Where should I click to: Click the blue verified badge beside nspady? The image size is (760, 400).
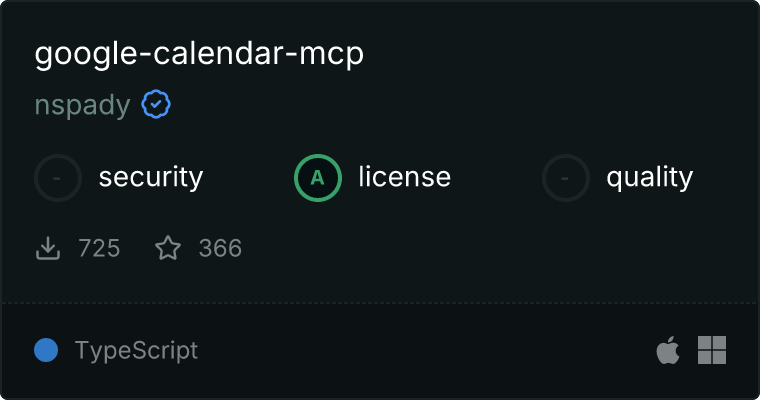[x=156, y=104]
